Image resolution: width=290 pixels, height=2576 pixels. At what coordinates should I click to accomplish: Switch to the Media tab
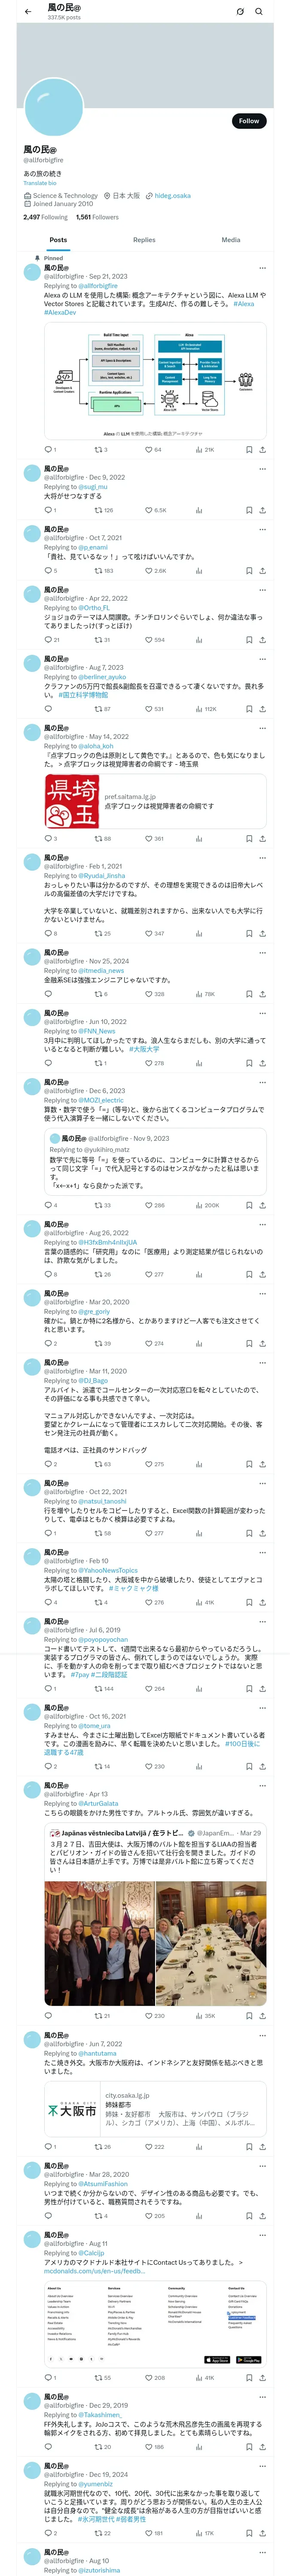click(x=231, y=240)
